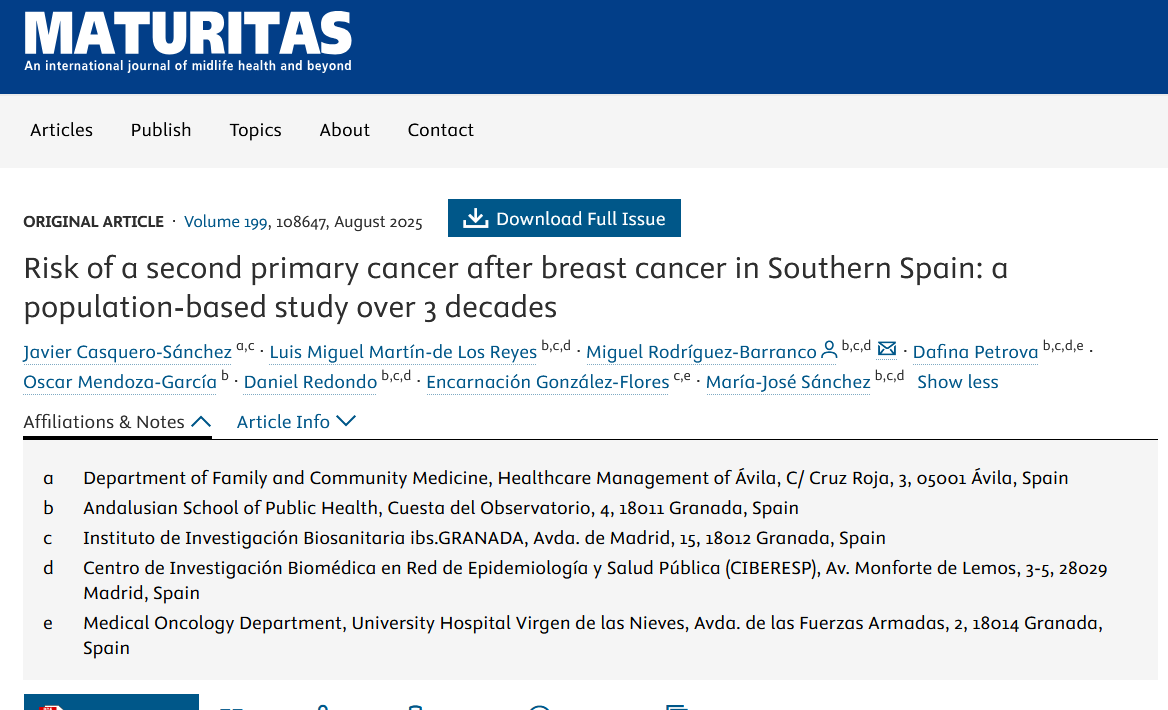1168x710 pixels.
Task: Click author María-José Sánchez
Action: tap(788, 382)
